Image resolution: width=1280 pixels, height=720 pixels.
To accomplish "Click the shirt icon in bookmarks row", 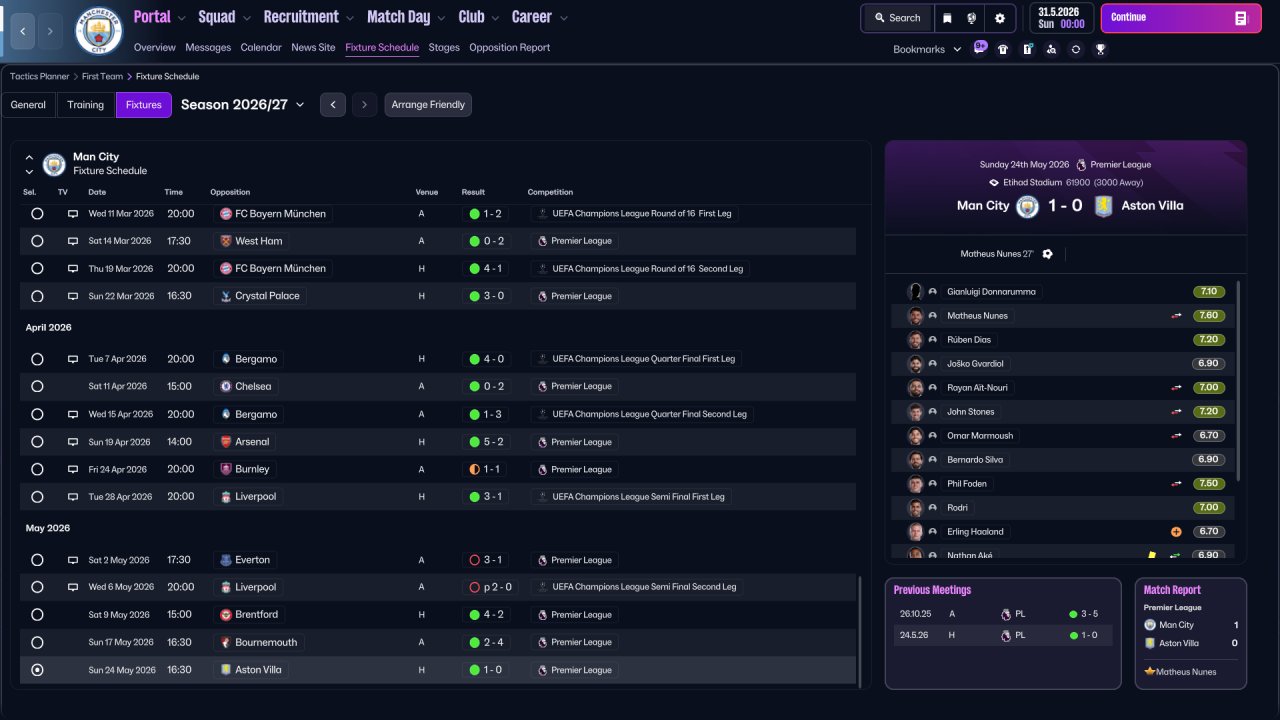I will click(x=1003, y=49).
